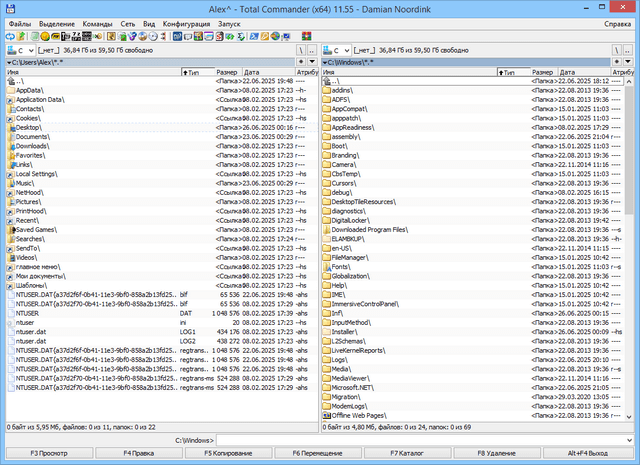Click the left panel root directory \ button
The image size is (640, 465).
301,49
